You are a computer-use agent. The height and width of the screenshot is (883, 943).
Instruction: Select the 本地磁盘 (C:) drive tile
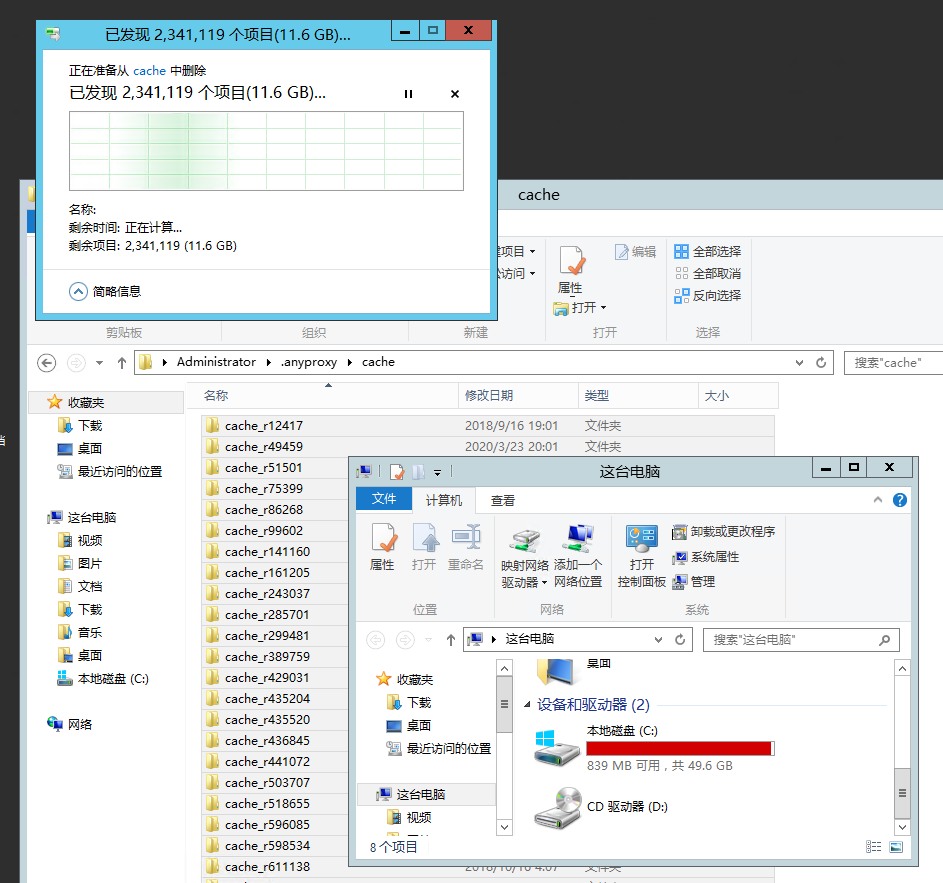point(654,748)
